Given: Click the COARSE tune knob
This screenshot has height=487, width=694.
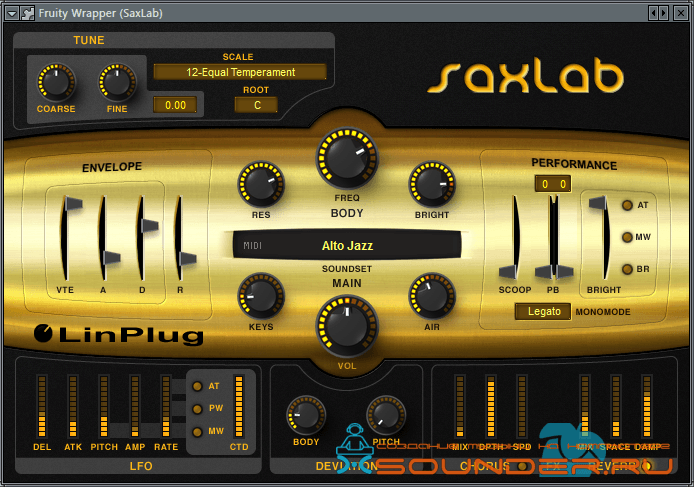Looking at the screenshot, I should pyautogui.click(x=56, y=82).
